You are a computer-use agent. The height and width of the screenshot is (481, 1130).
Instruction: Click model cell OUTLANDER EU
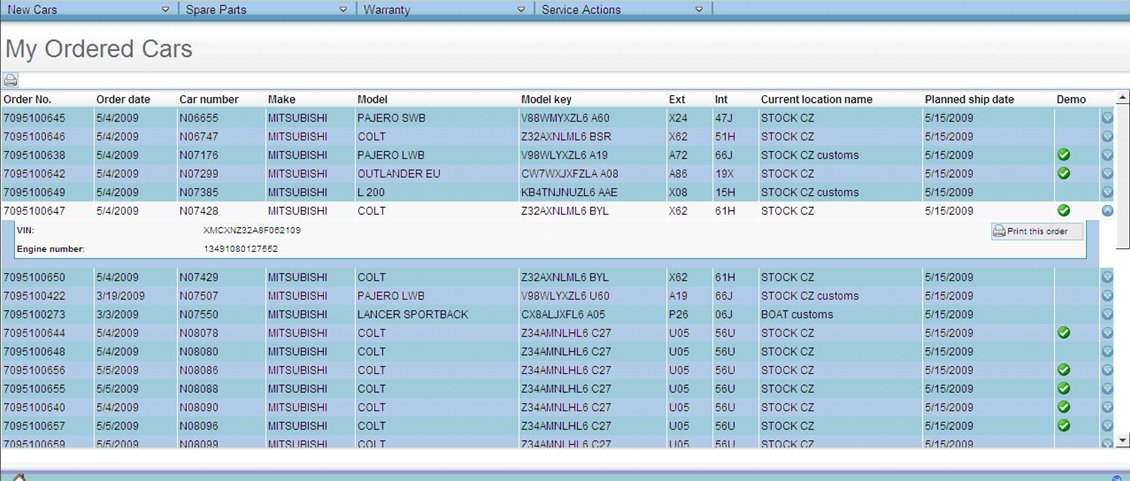click(399, 174)
